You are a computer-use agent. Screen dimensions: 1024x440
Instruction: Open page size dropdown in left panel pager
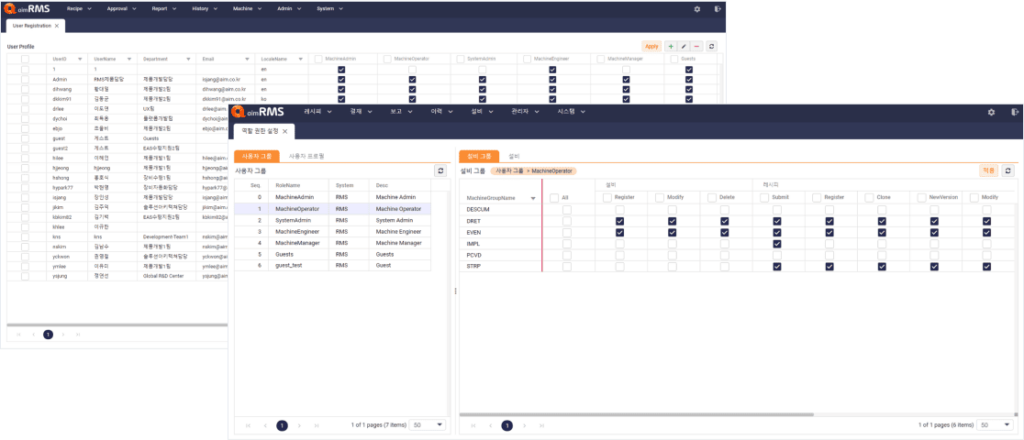[x=428, y=425]
